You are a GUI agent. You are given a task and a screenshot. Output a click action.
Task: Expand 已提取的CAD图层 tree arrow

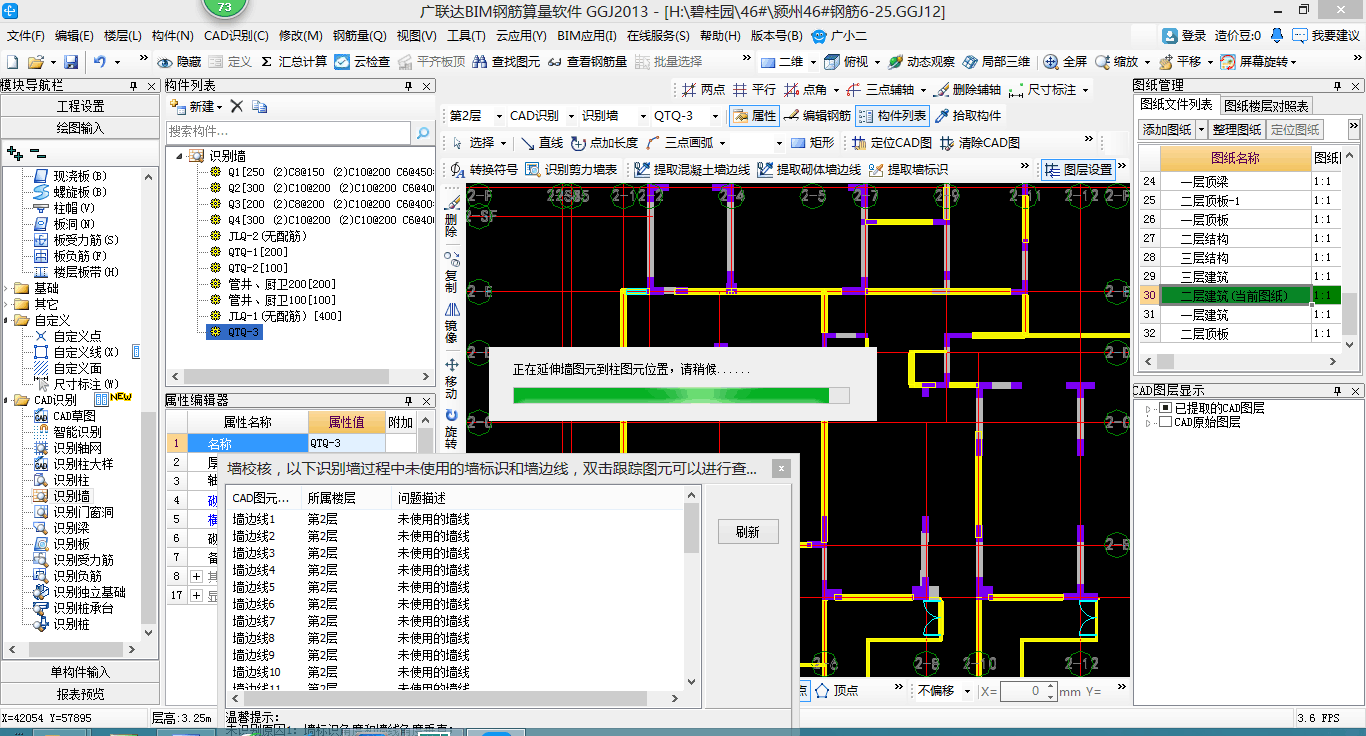1146,408
